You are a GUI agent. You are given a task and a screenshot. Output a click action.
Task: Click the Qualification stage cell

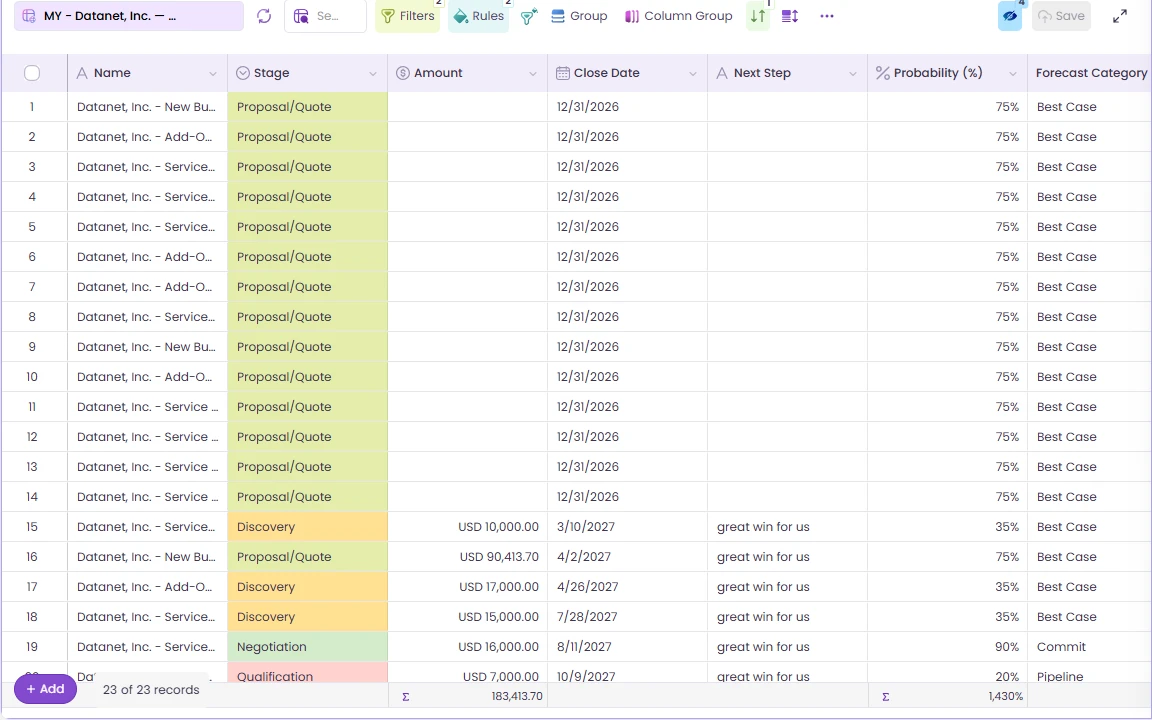tap(307, 672)
